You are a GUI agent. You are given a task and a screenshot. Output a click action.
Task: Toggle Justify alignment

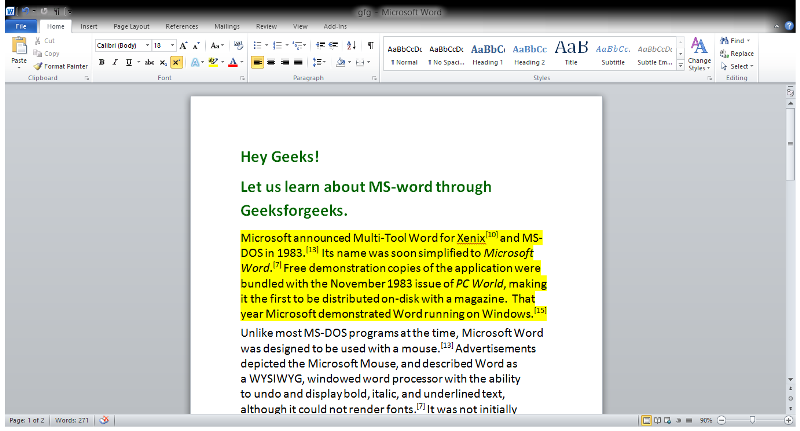point(298,62)
